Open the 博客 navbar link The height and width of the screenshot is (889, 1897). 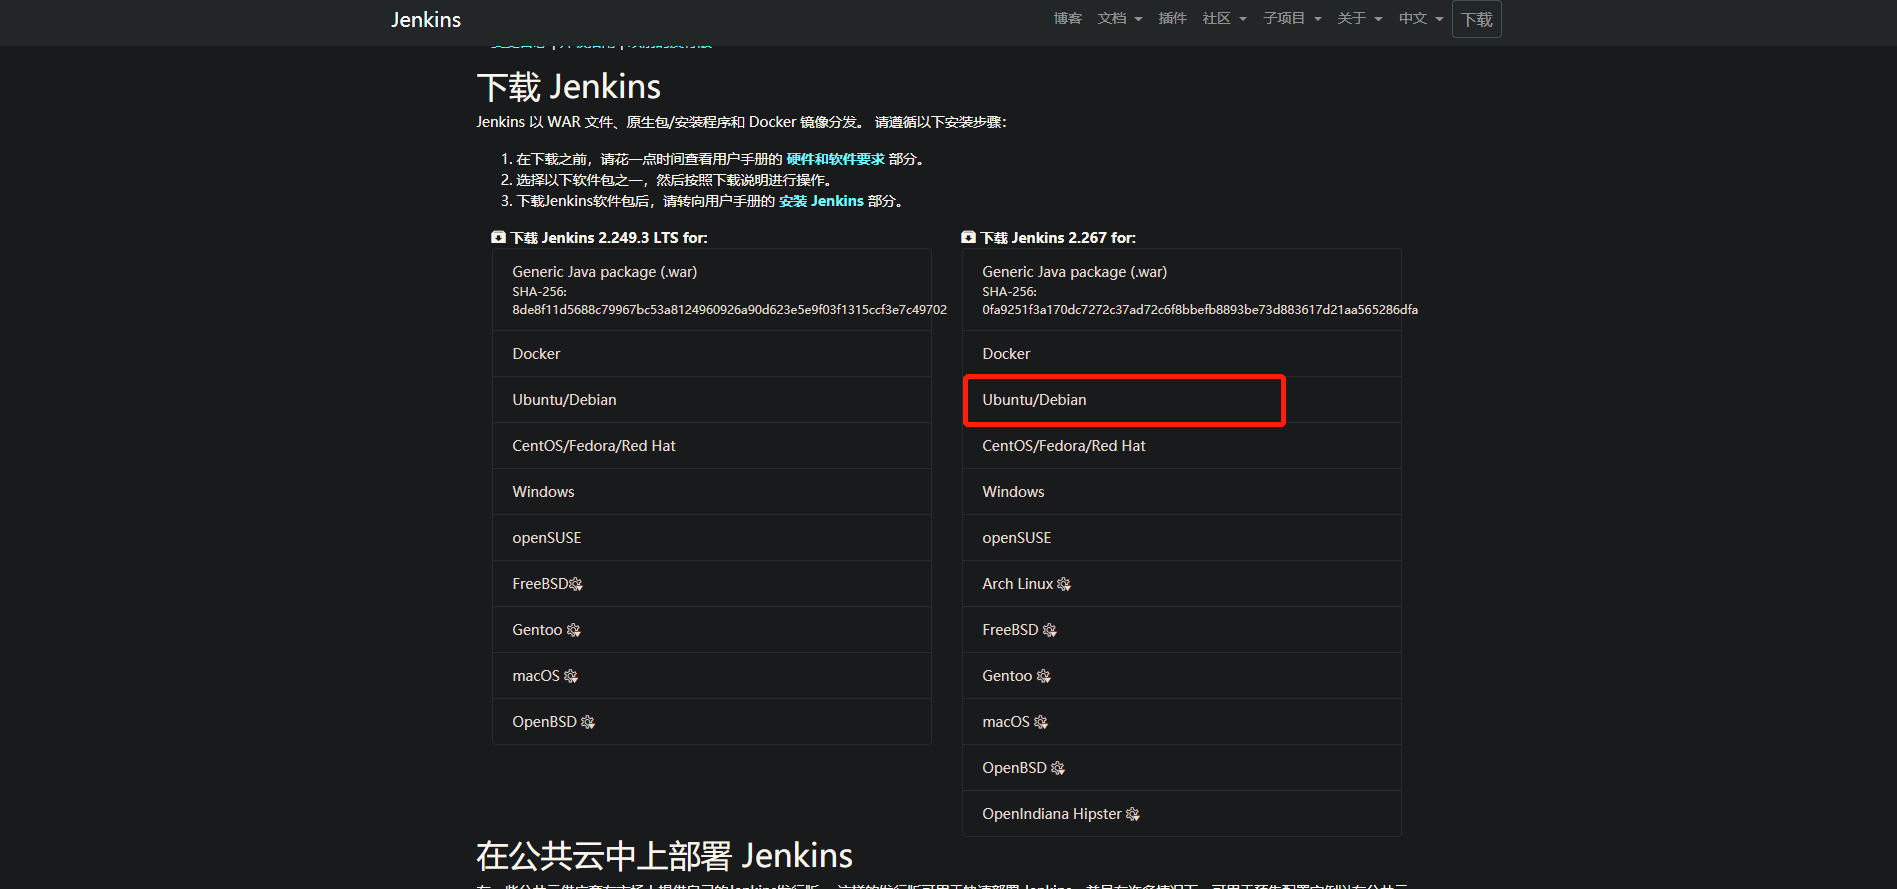pos(1067,18)
